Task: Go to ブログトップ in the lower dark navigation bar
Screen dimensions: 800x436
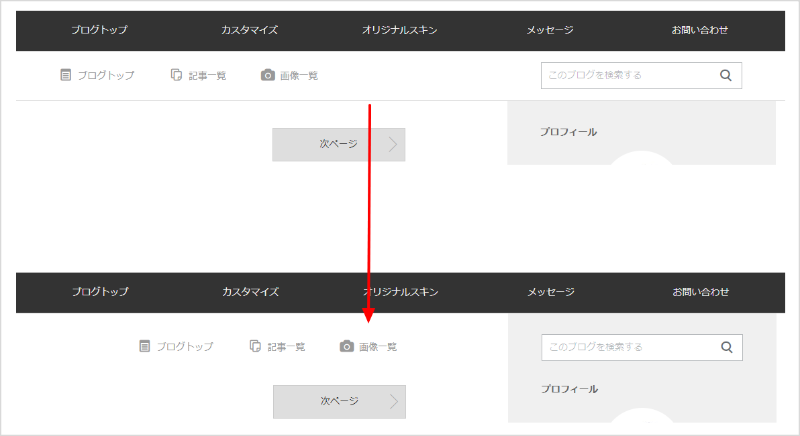Action: tap(100, 292)
